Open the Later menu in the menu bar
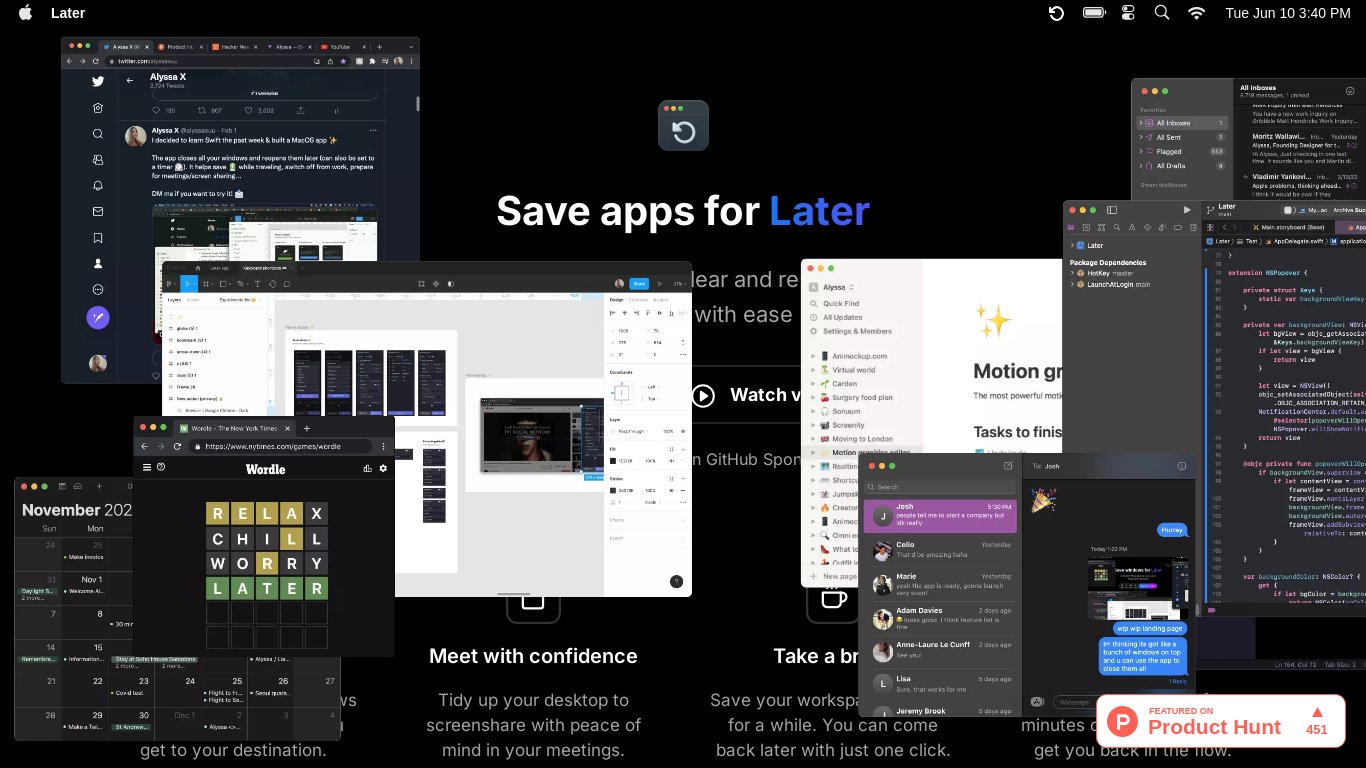 click(x=68, y=13)
